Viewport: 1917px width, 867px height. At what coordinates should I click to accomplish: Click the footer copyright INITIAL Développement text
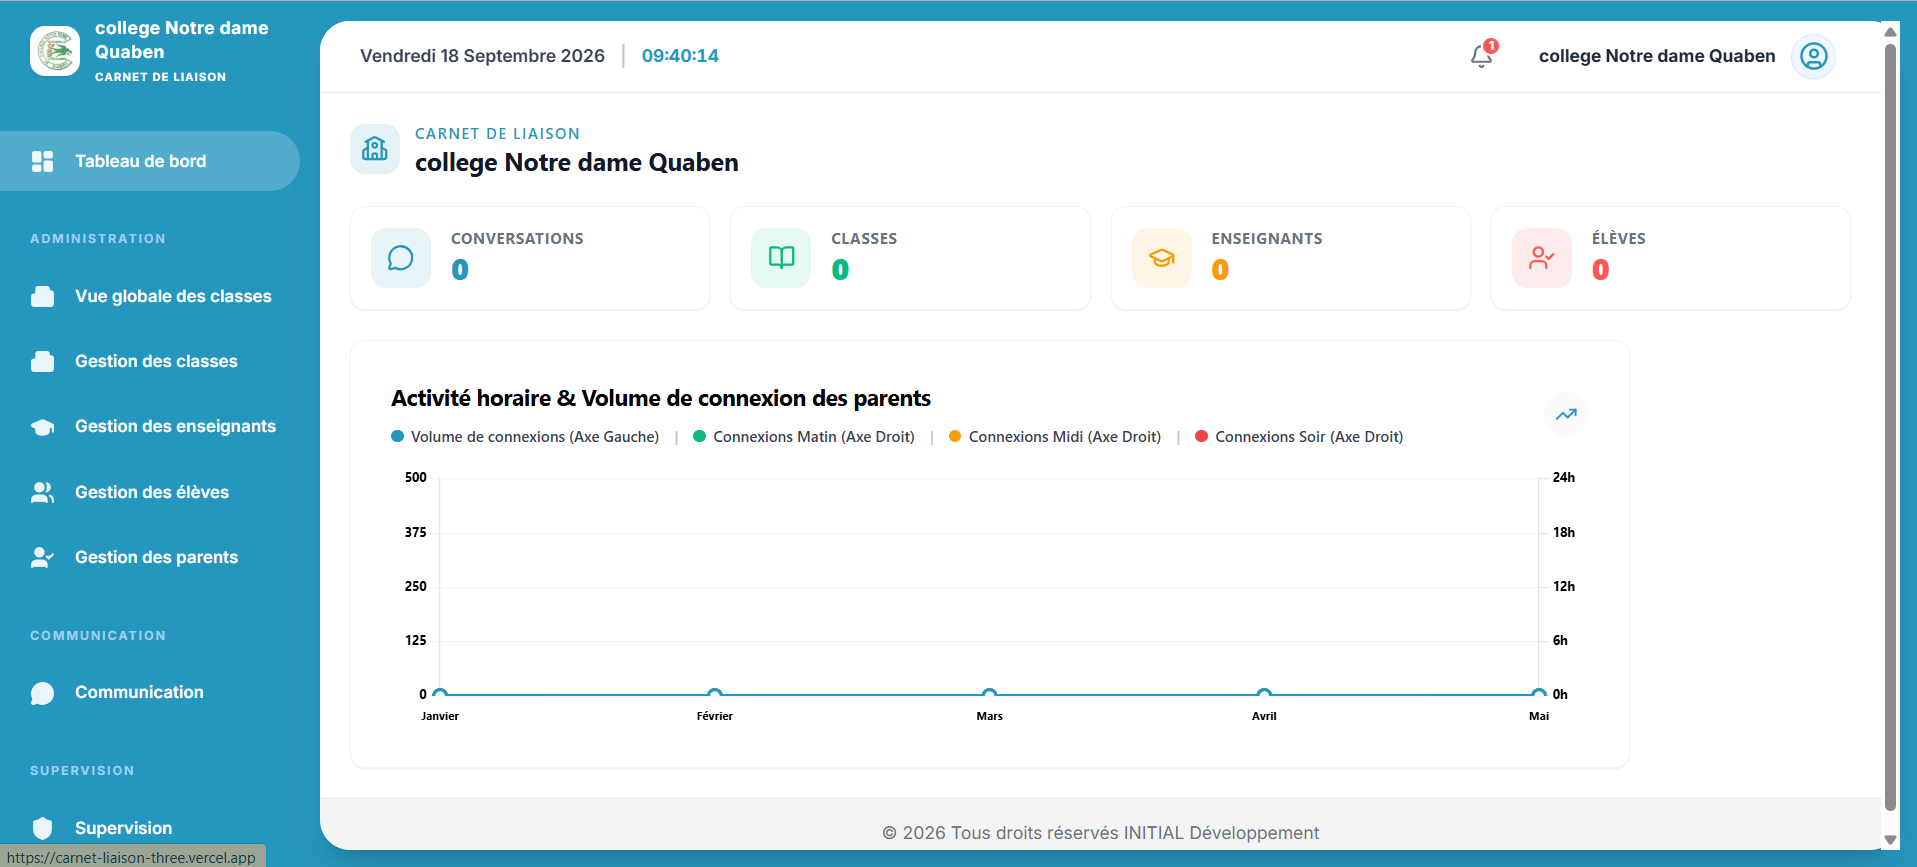coord(1101,833)
